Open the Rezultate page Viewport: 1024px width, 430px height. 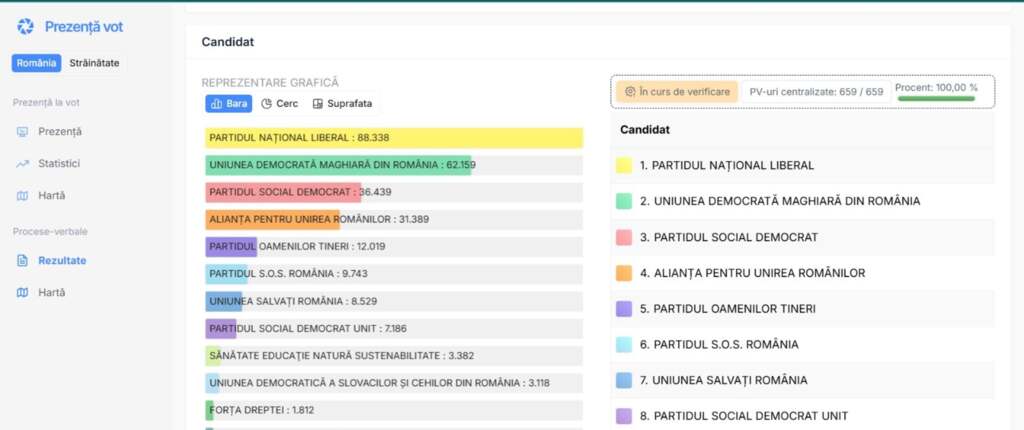click(61, 261)
